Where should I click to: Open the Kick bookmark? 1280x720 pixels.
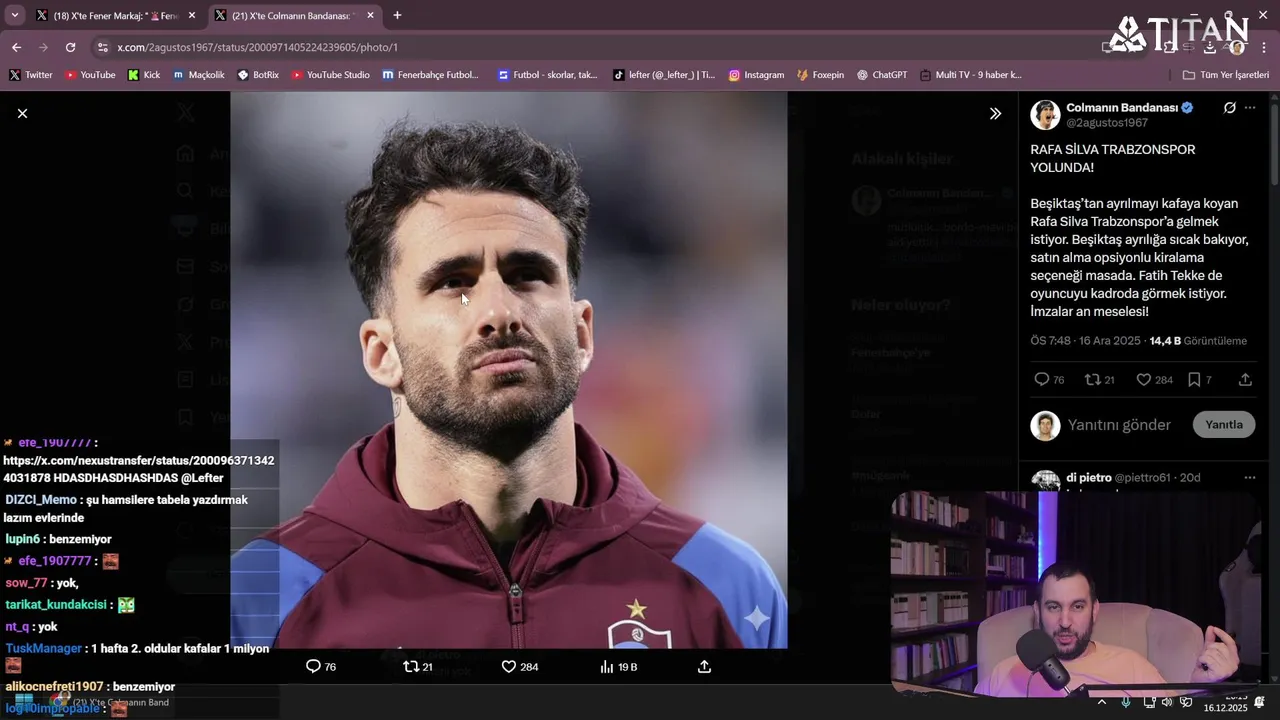coord(144,75)
